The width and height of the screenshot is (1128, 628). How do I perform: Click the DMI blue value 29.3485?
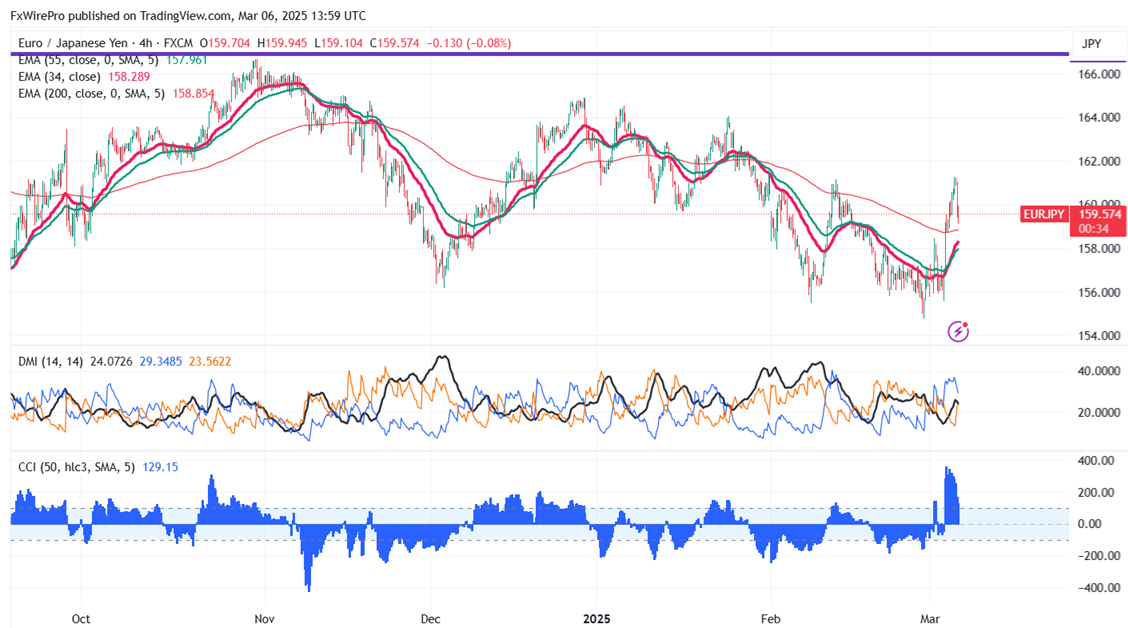coord(160,361)
